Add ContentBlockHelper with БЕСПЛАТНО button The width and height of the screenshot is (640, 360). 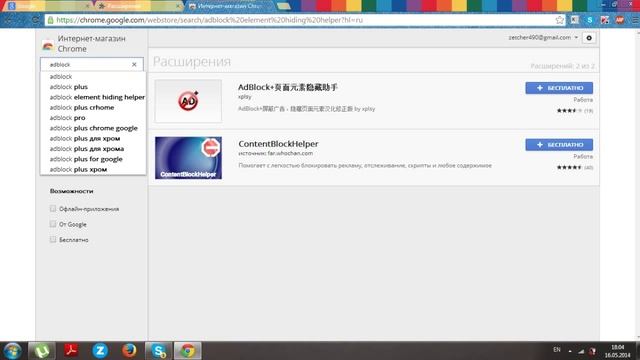tap(559, 144)
